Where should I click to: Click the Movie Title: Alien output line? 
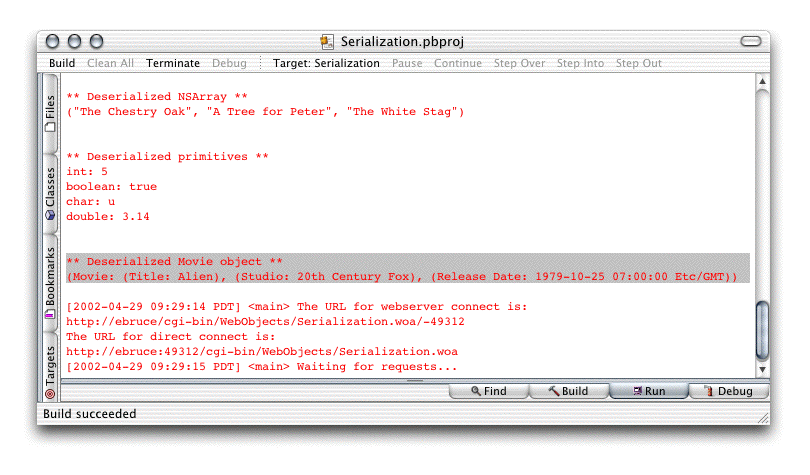[x=402, y=276]
